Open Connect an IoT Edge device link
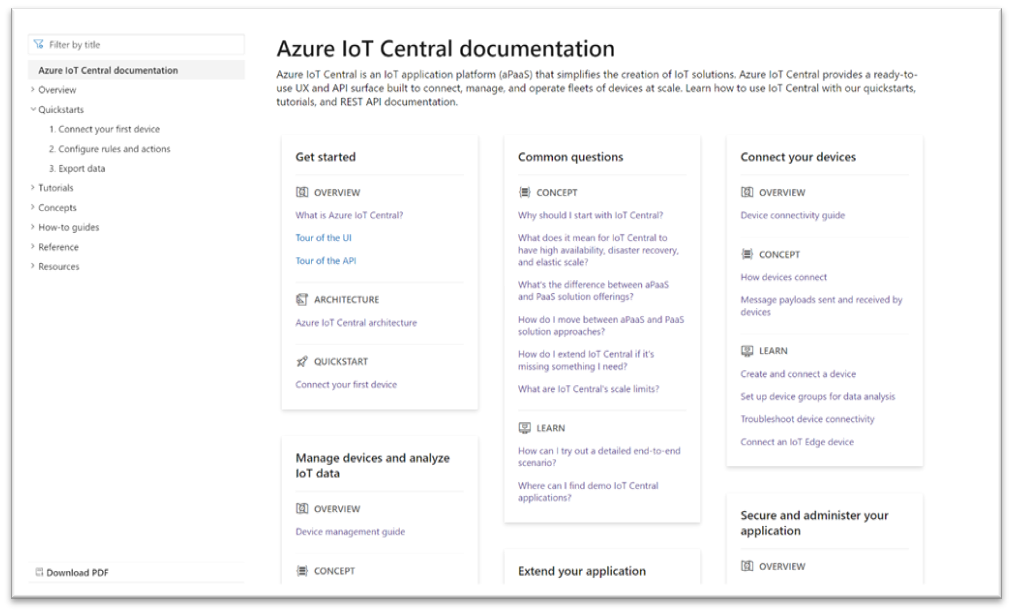The image size is (1013, 613). [797, 442]
